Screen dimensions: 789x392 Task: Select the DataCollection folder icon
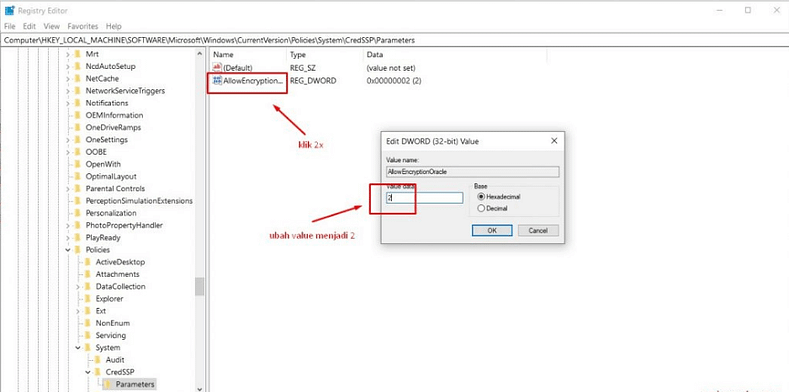88,286
